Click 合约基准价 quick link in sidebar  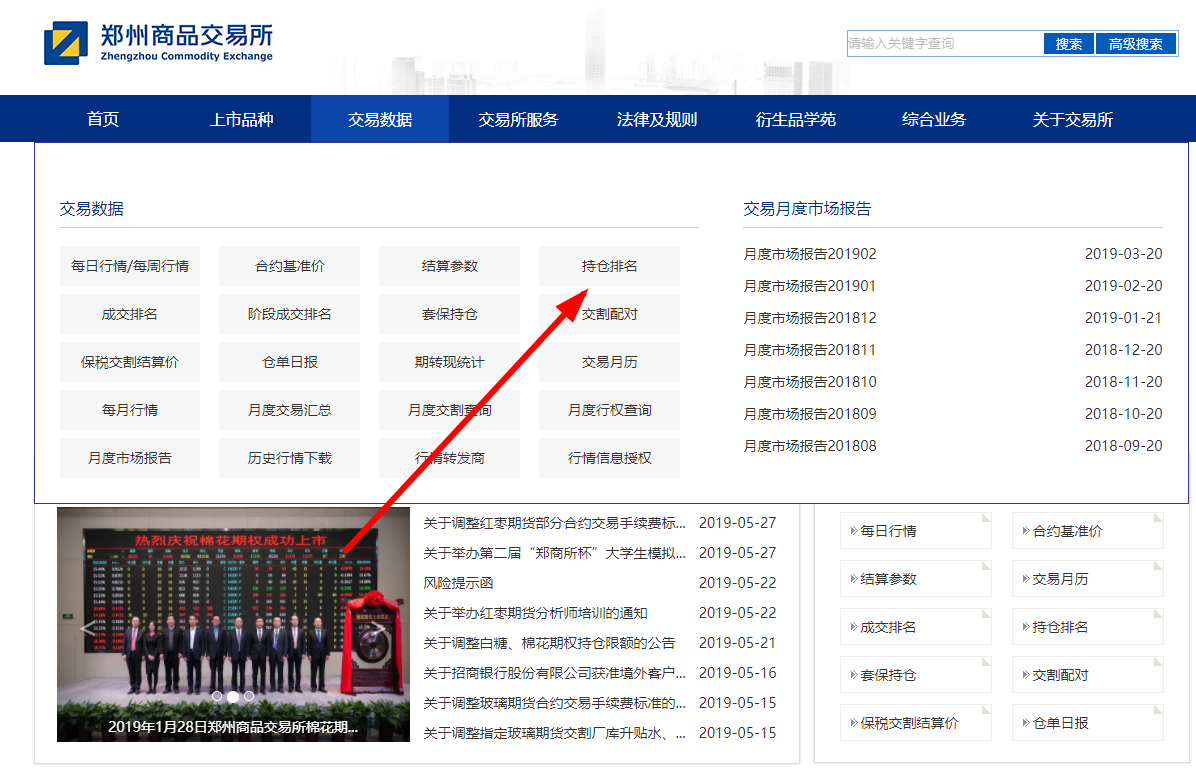pyautogui.click(x=1088, y=531)
